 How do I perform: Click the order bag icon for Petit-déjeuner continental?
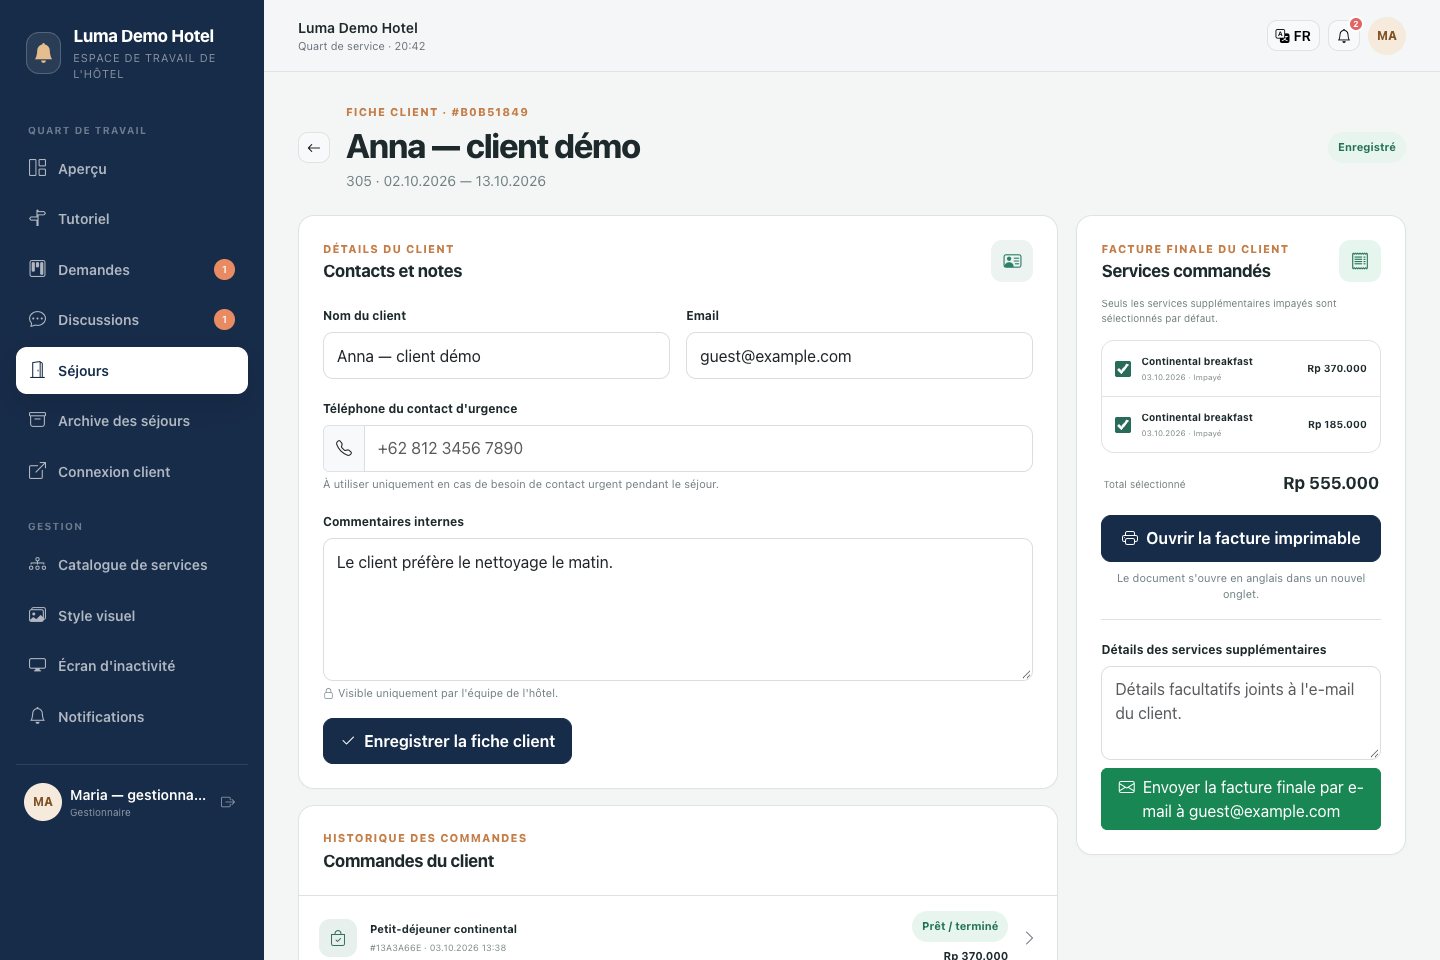338,938
